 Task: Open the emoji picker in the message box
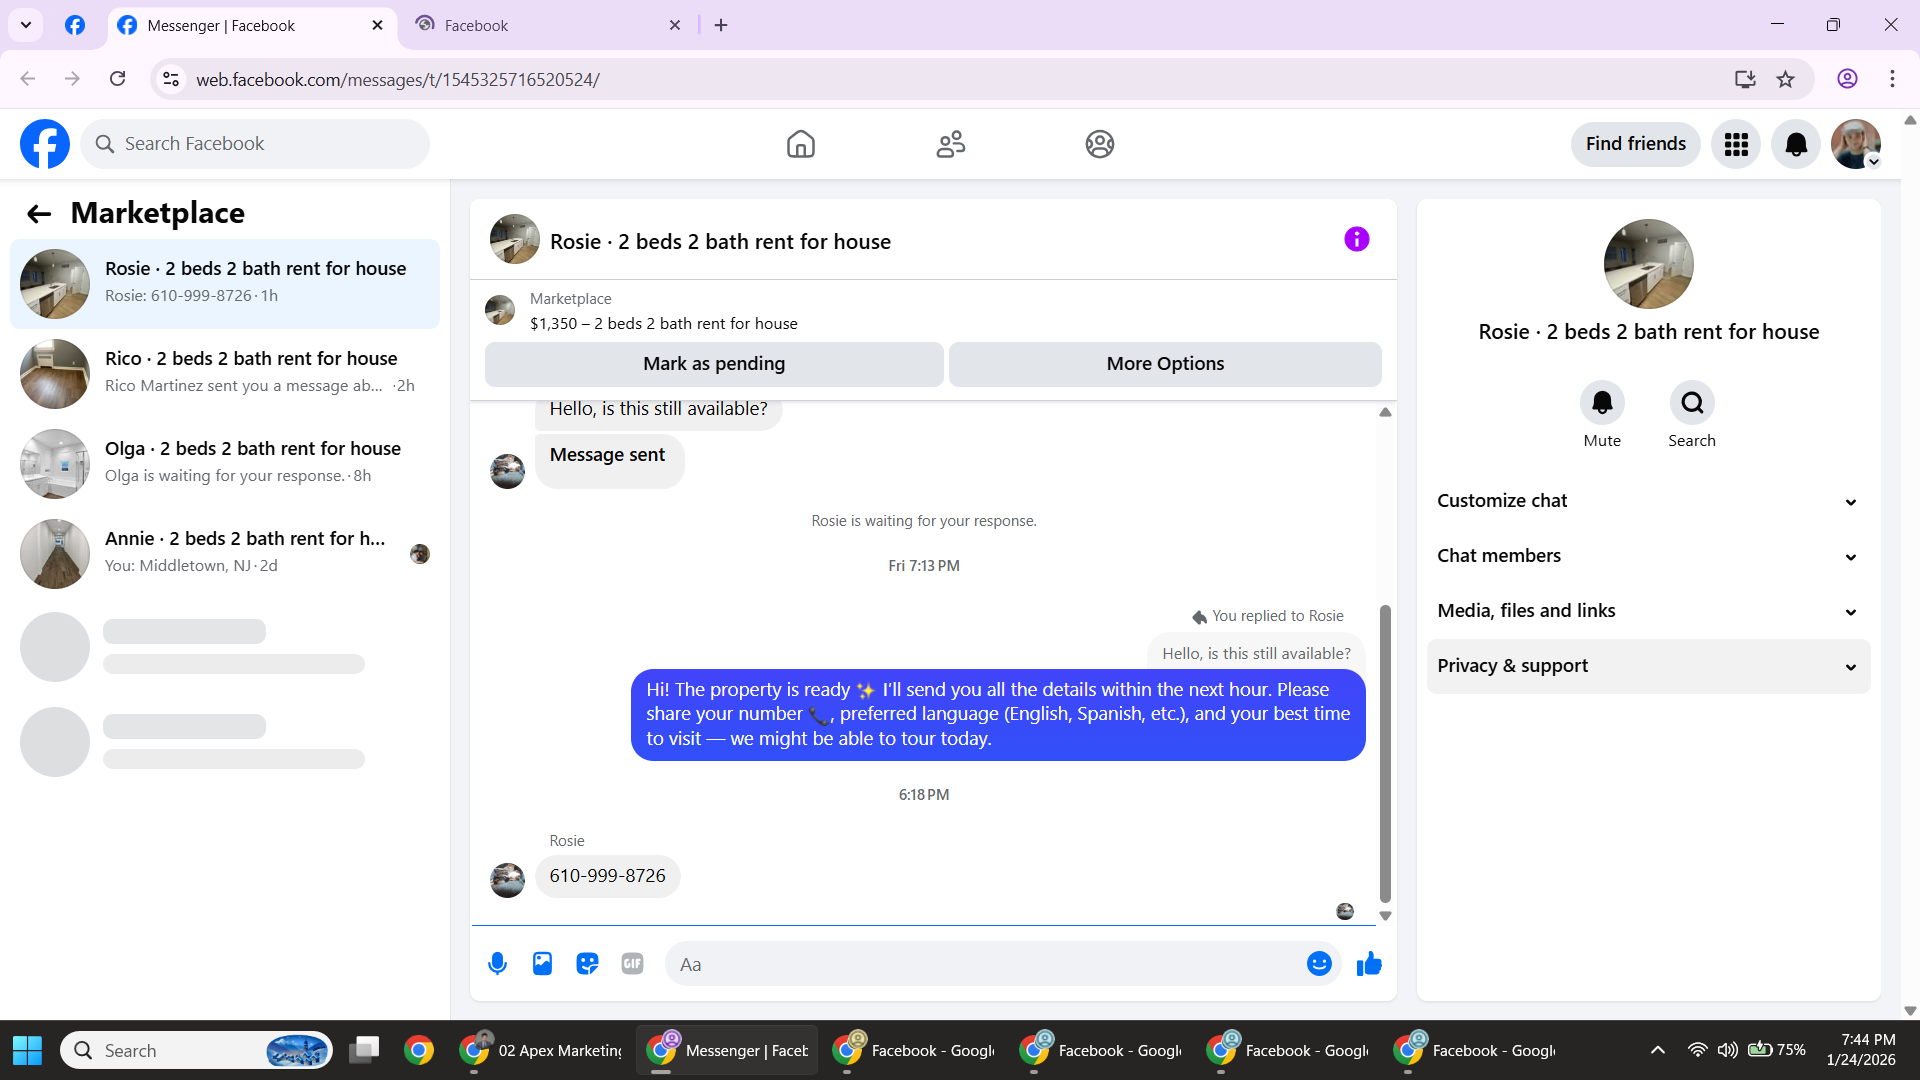coord(1319,964)
